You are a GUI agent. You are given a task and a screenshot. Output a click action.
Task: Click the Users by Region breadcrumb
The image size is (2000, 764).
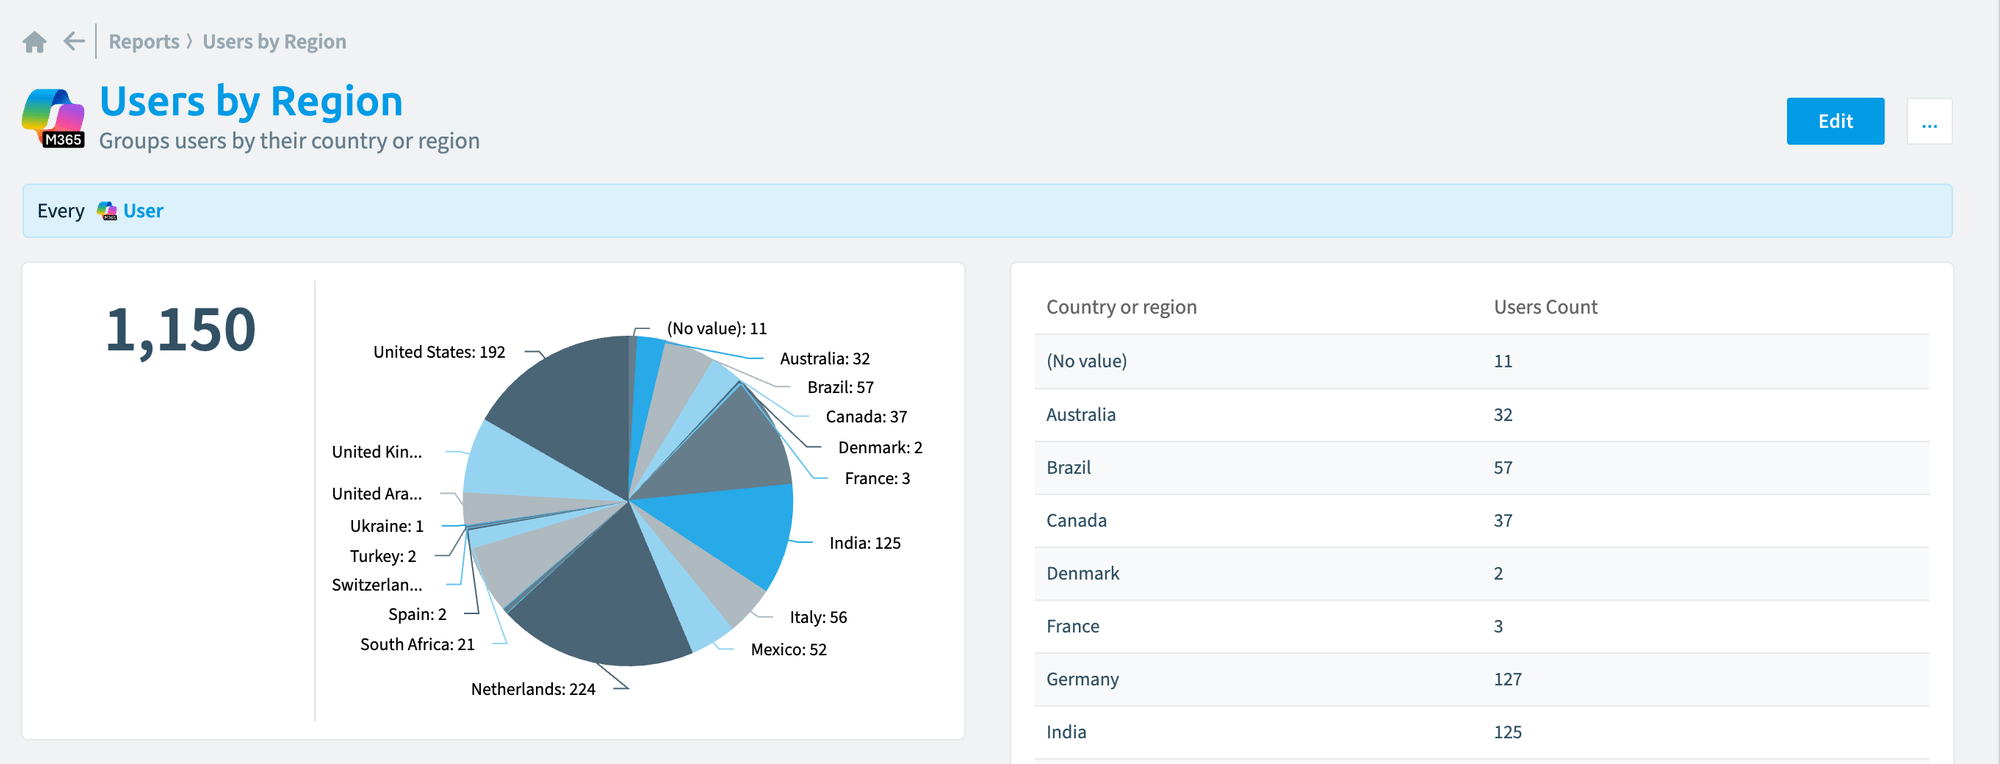click(x=275, y=42)
